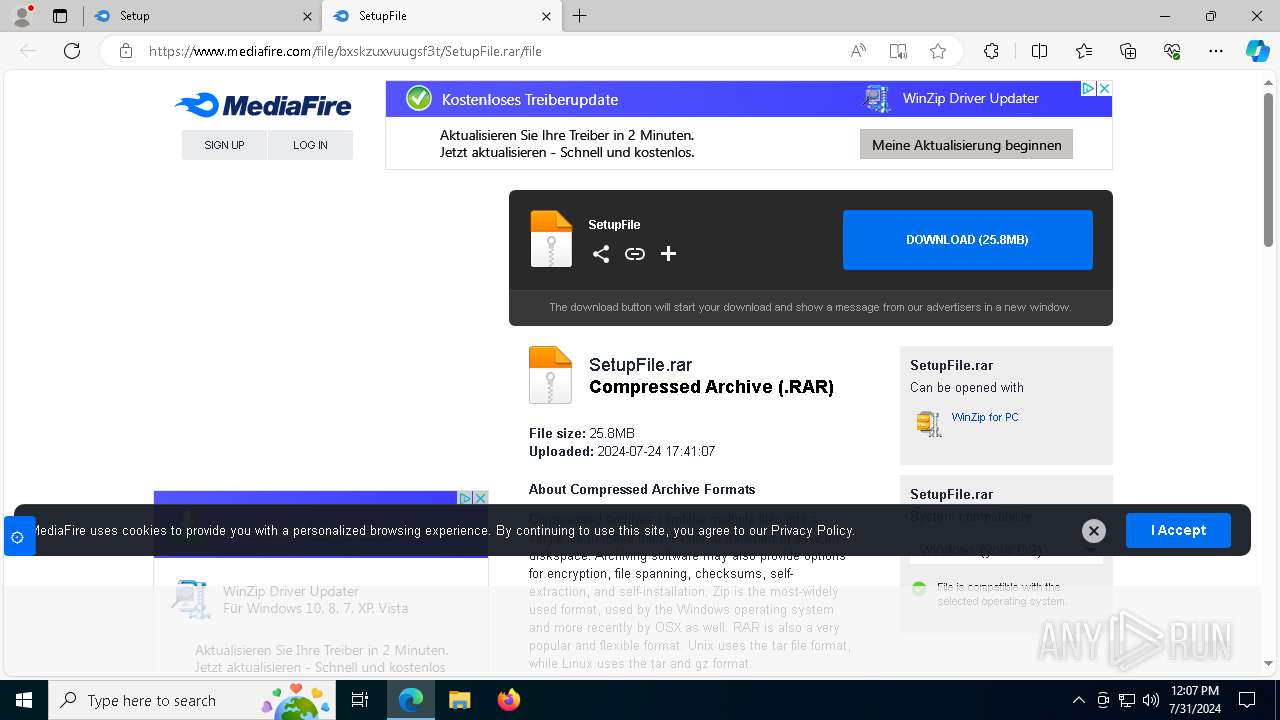Viewport: 1280px width, 720px height.
Task: Click the 25.8MB file size text
Action: (612, 433)
